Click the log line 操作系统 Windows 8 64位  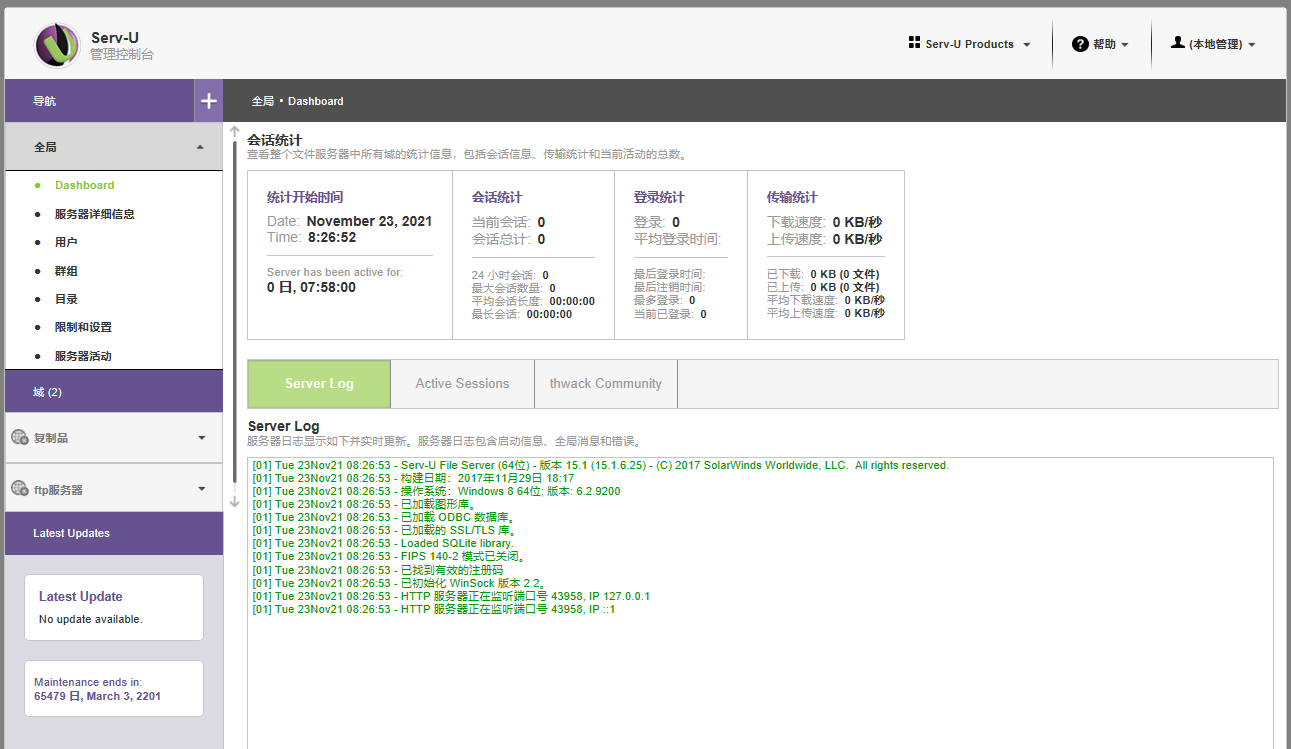point(436,491)
